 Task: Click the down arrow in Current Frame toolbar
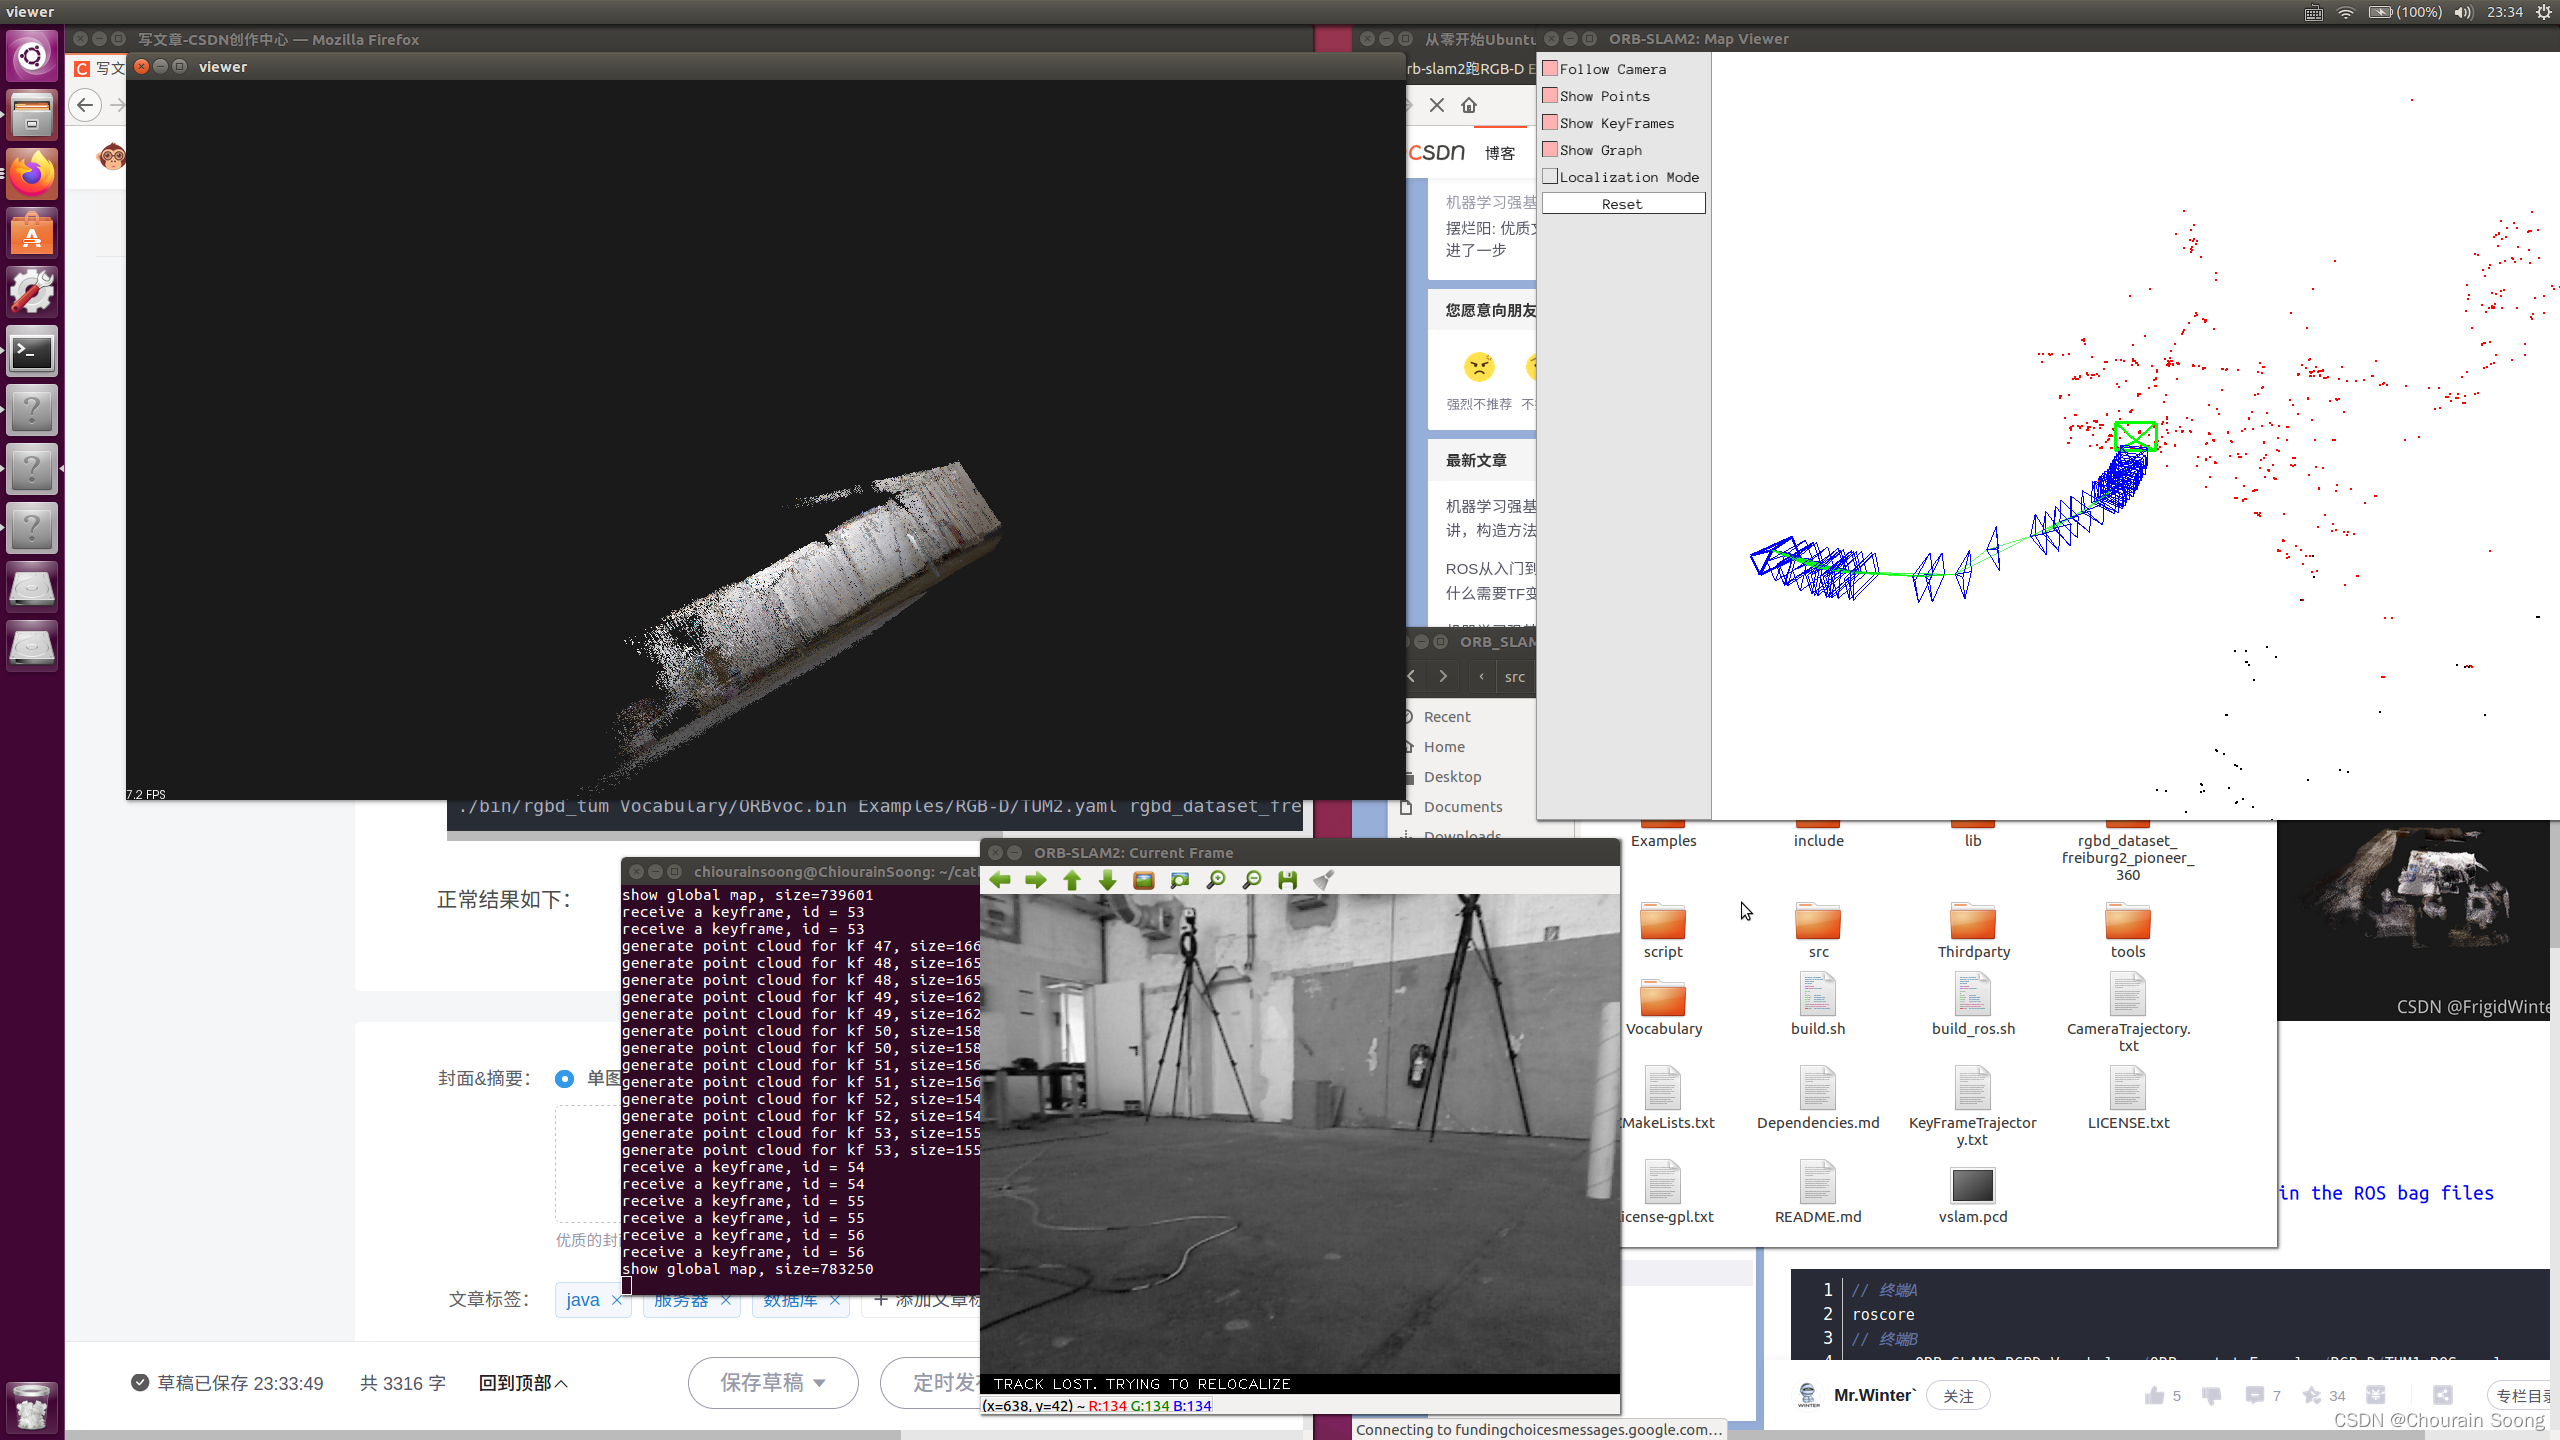click(x=1107, y=880)
